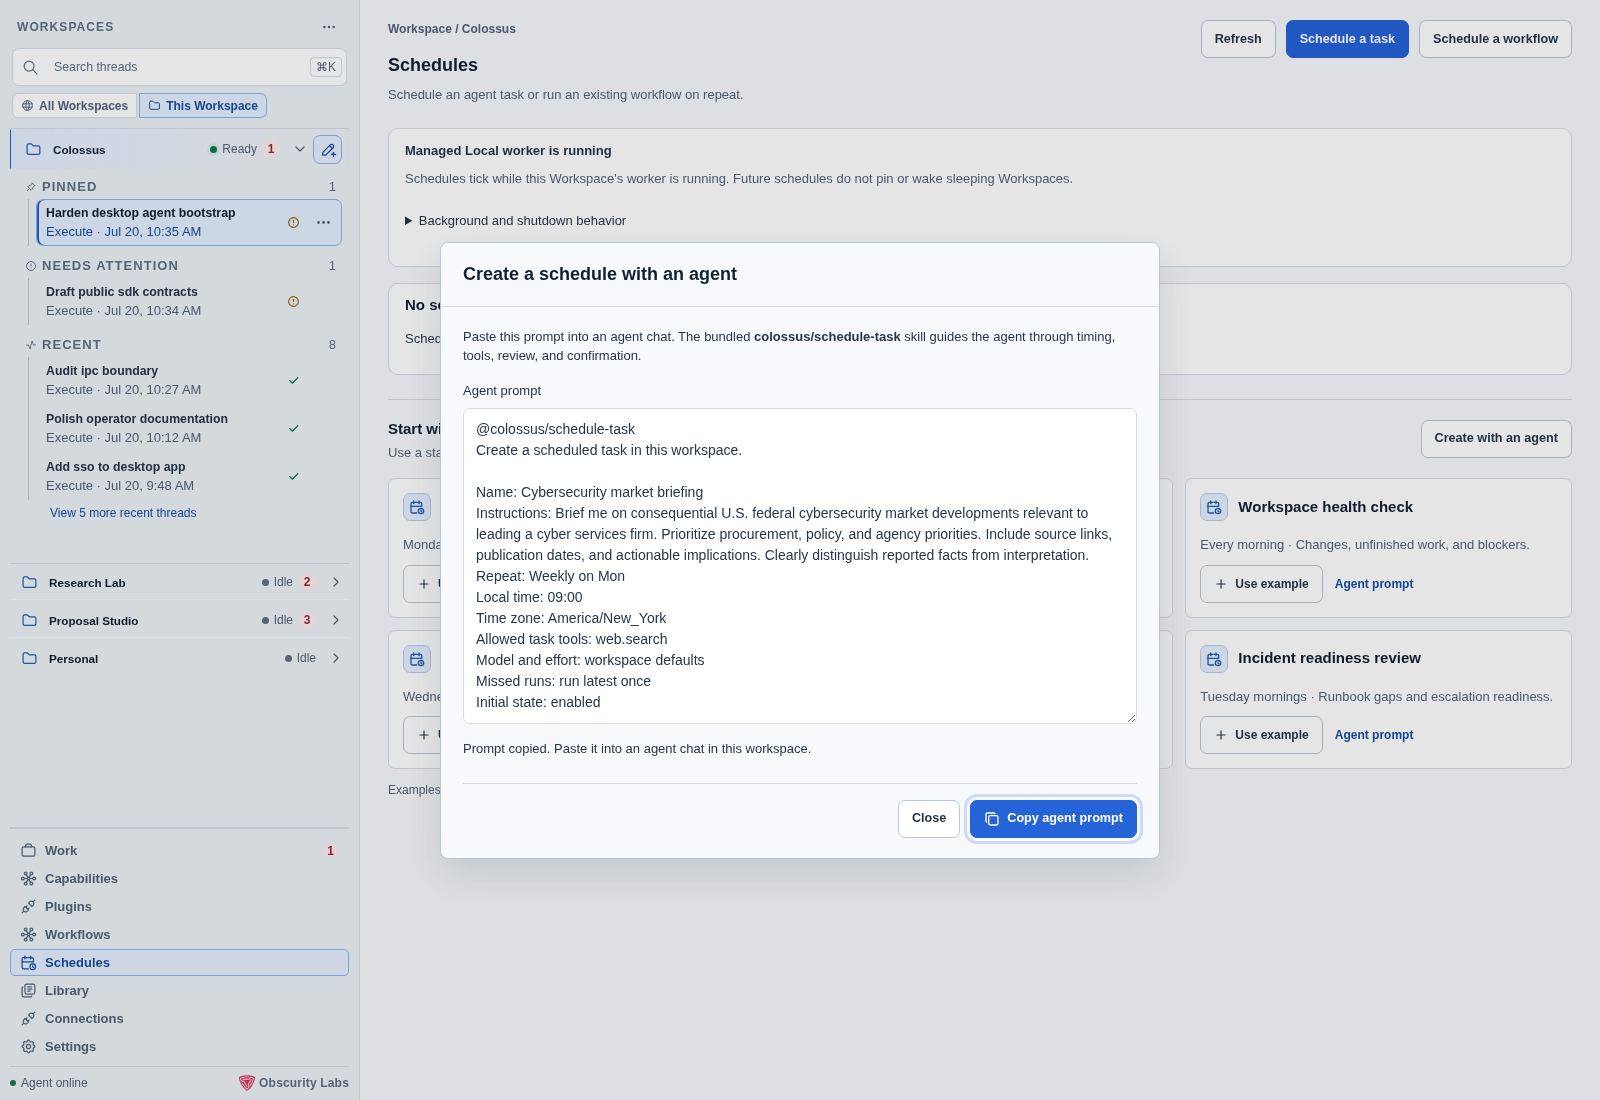Image resolution: width=1600 pixels, height=1100 pixels.
Task: Click the search magnifier icon in Search threads
Action: pyautogui.click(x=31, y=67)
